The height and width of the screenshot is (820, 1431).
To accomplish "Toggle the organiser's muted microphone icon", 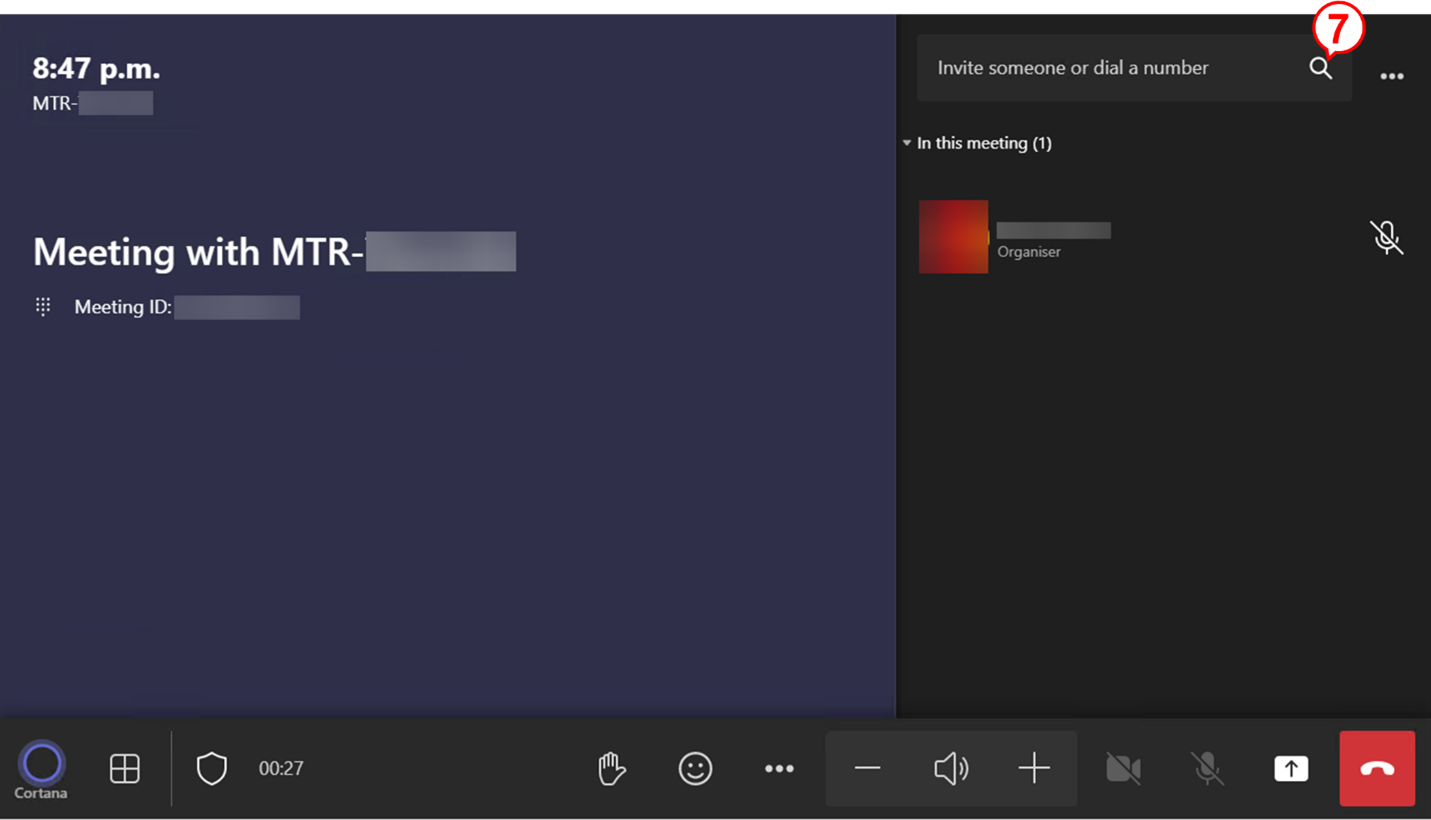I will click(1386, 237).
